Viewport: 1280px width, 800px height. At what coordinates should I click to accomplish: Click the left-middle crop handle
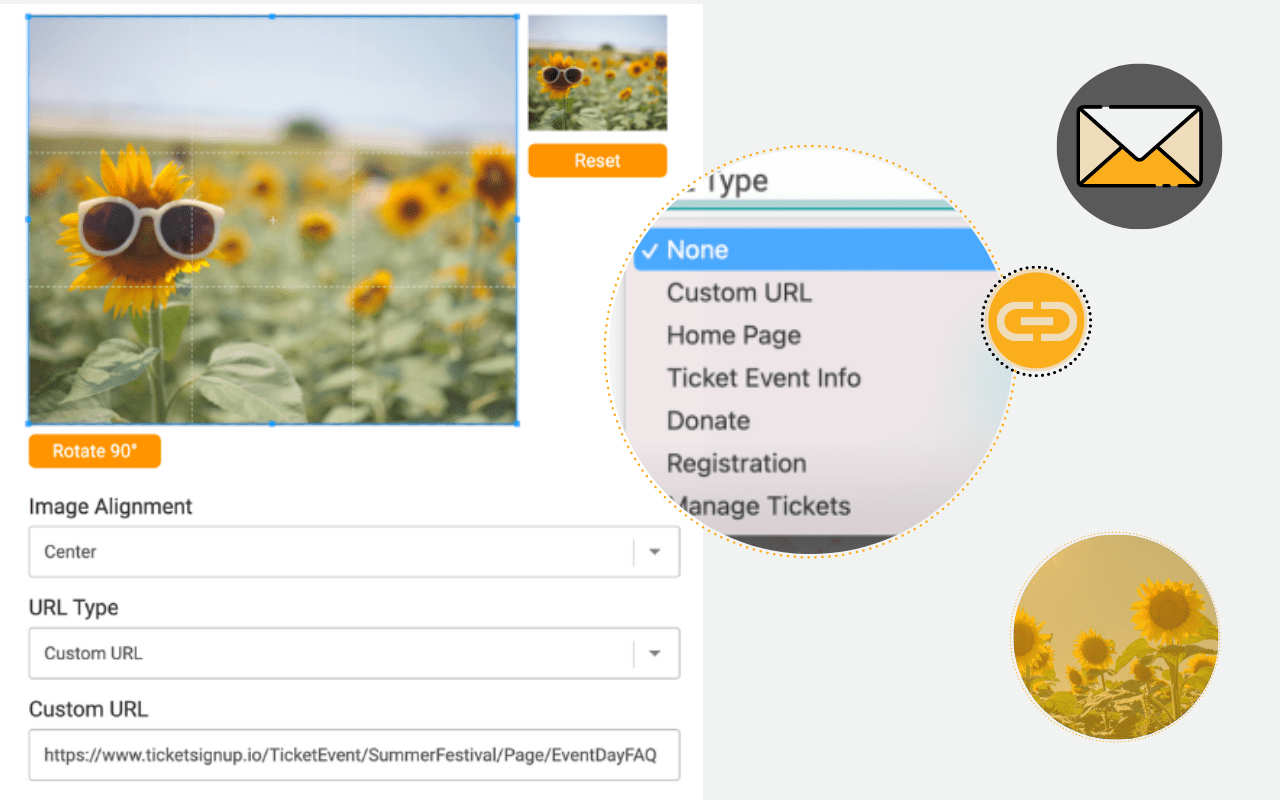point(27,222)
